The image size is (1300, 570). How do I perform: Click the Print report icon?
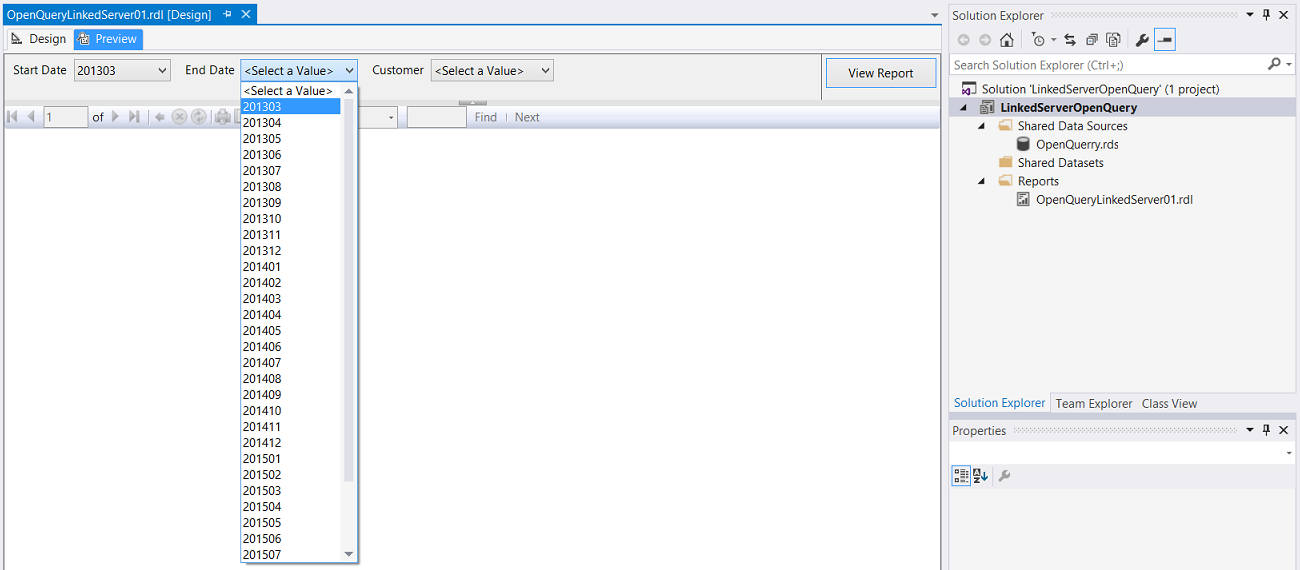pyautogui.click(x=222, y=117)
